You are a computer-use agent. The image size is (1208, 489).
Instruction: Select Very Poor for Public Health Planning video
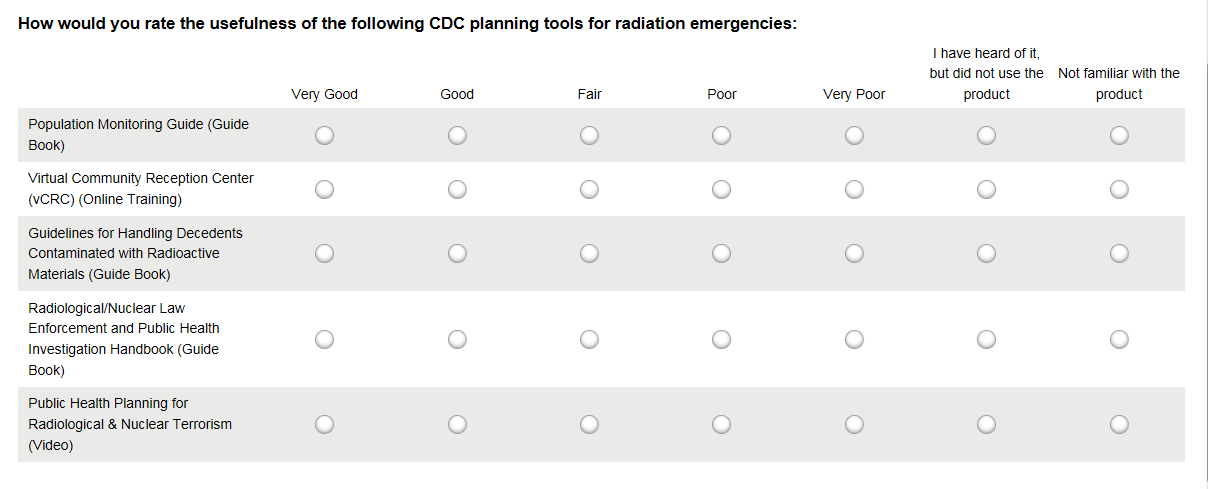pos(854,425)
